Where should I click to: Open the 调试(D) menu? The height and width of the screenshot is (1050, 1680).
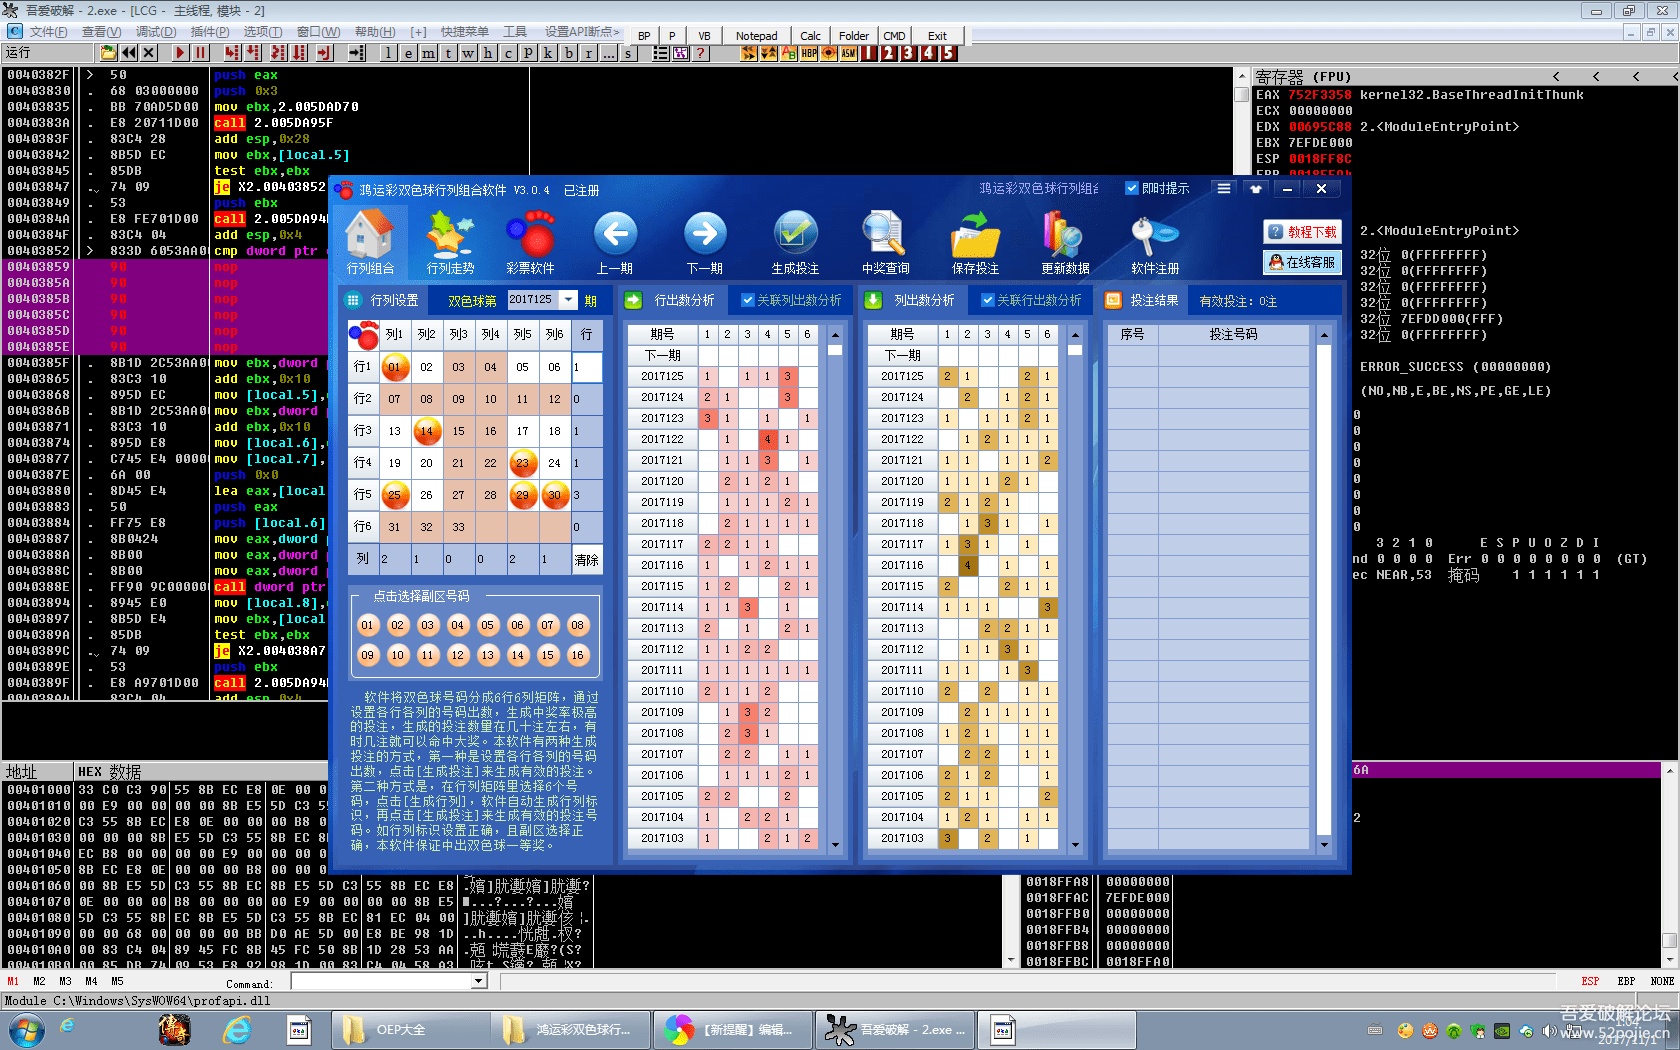point(155,33)
